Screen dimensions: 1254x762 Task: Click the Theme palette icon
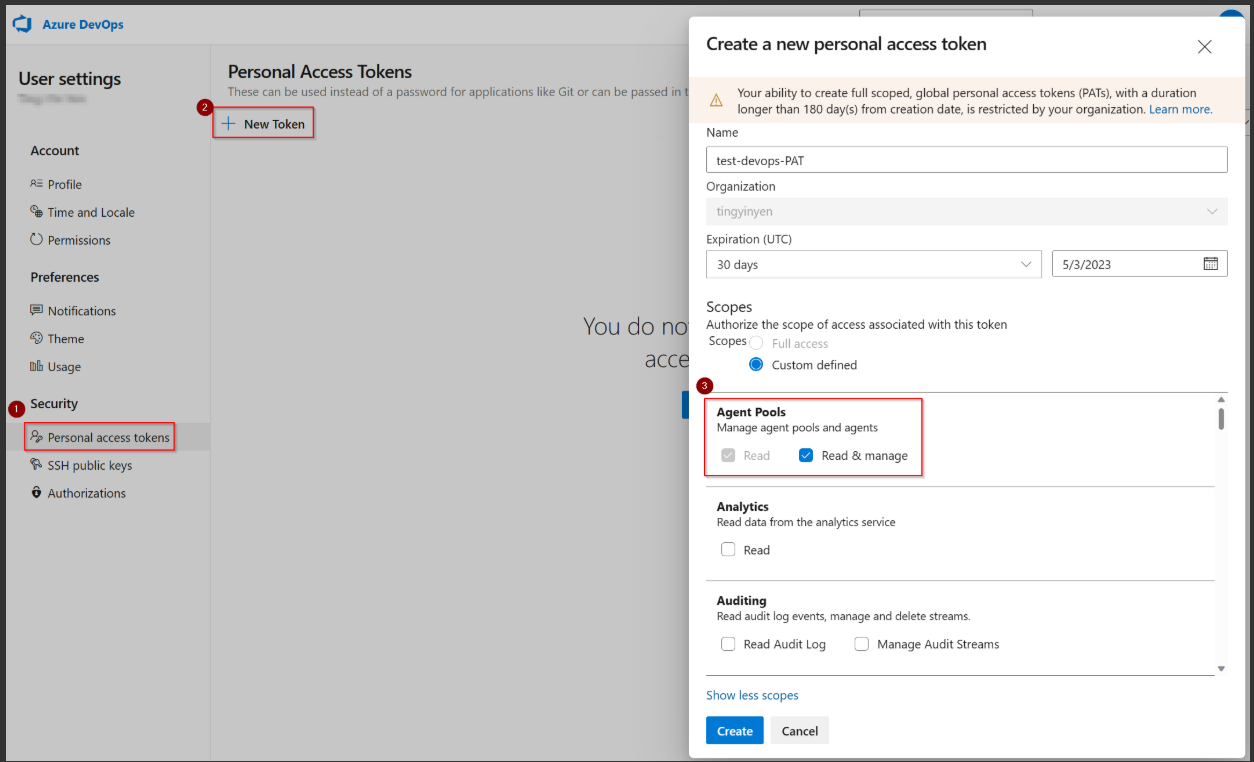coord(37,339)
